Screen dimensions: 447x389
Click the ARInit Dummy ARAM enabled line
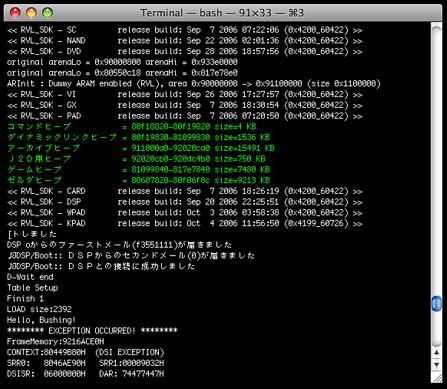coord(194,84)
